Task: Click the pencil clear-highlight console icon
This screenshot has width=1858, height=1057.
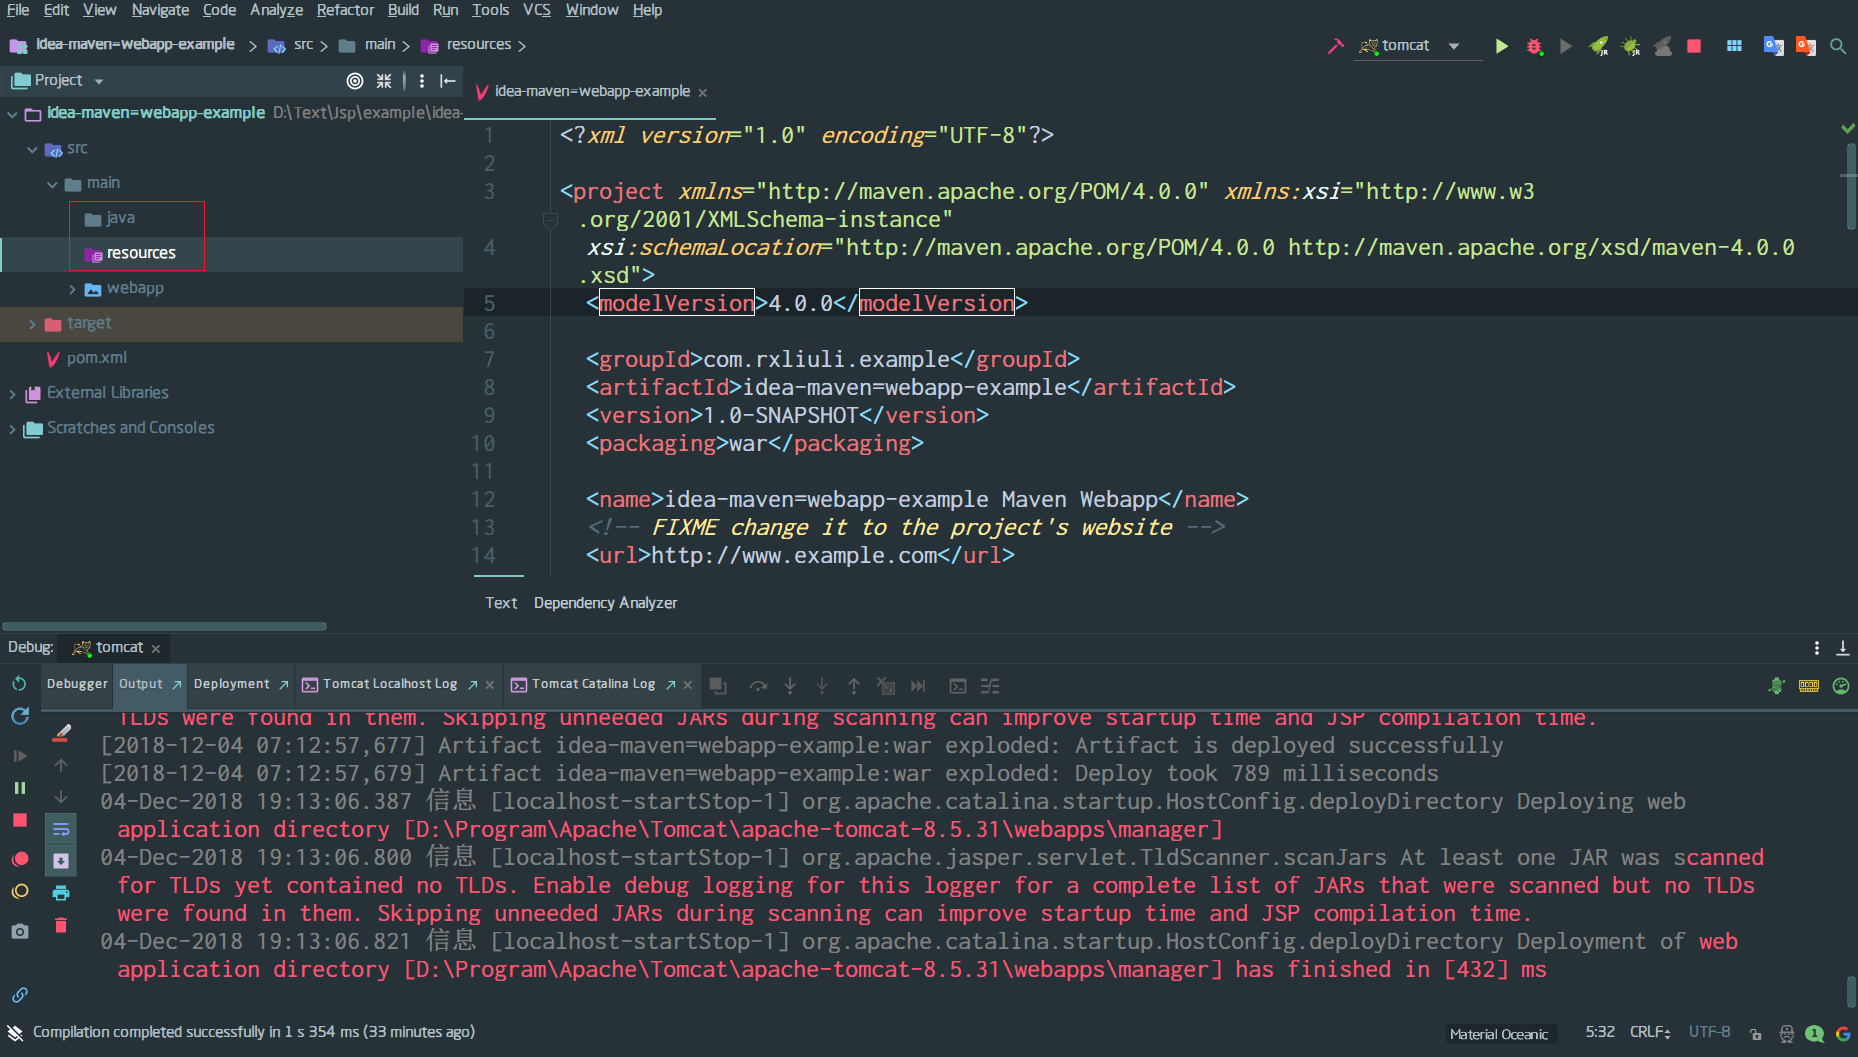Action: pos(61,733)
